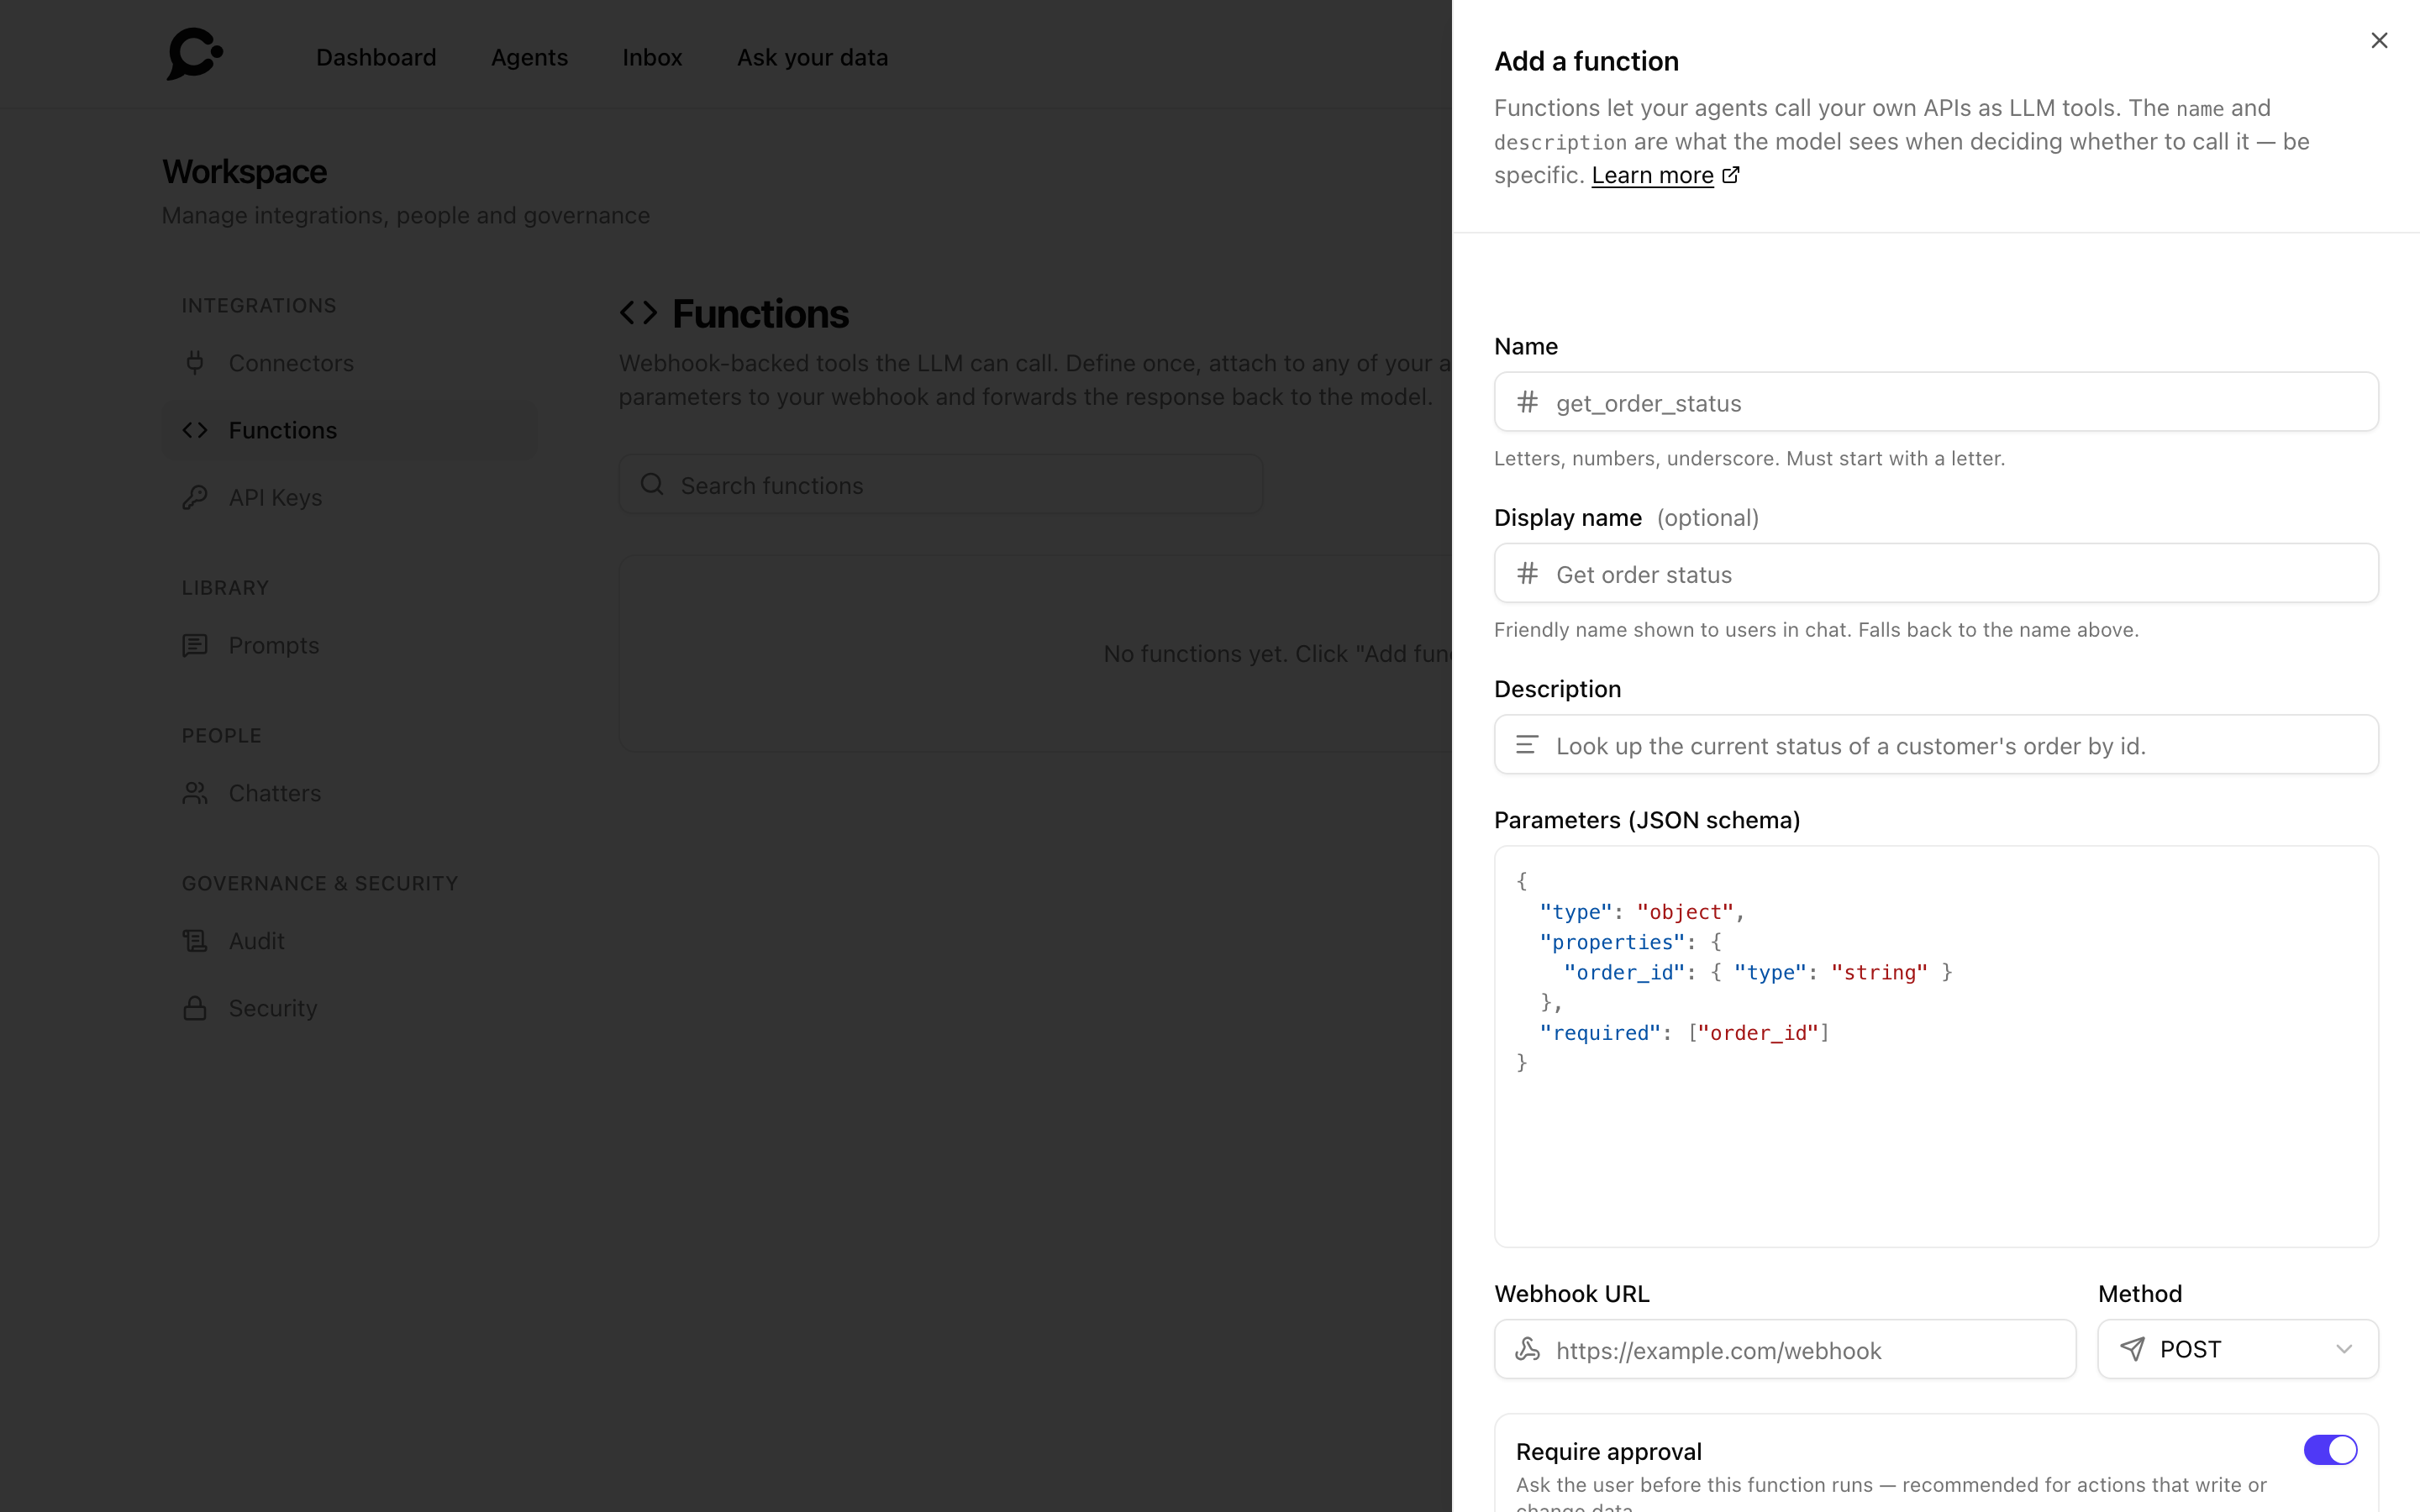
Task: Open the Method POST dropdown
Action: 2237,1349
